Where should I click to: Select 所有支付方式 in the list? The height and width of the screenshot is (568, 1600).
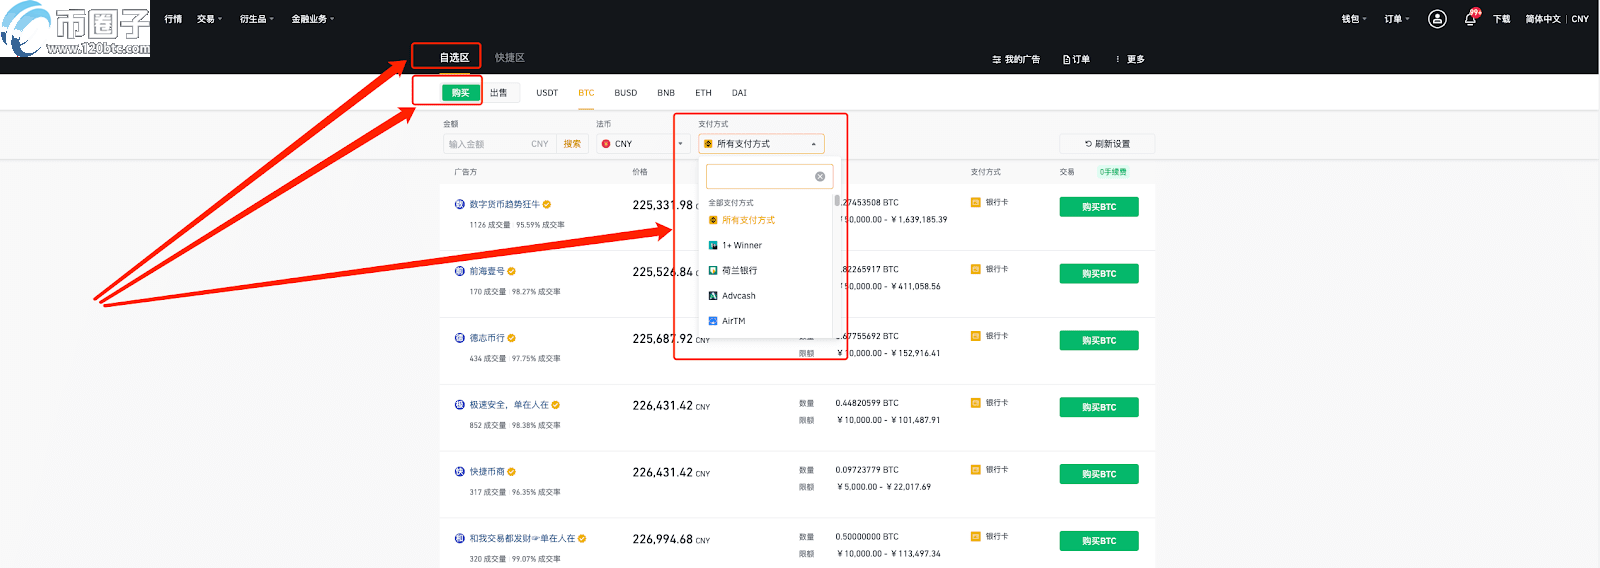coord(768,220)
